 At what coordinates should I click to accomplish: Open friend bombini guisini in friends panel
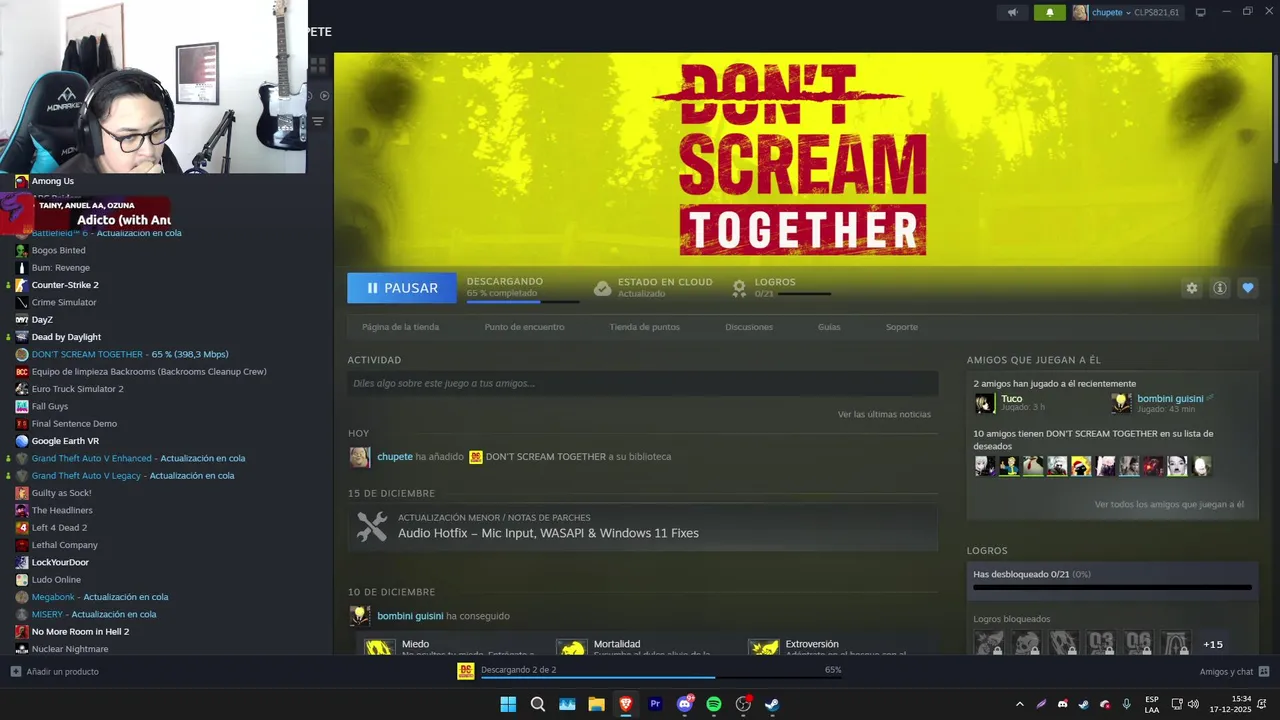coord(1170,399)
